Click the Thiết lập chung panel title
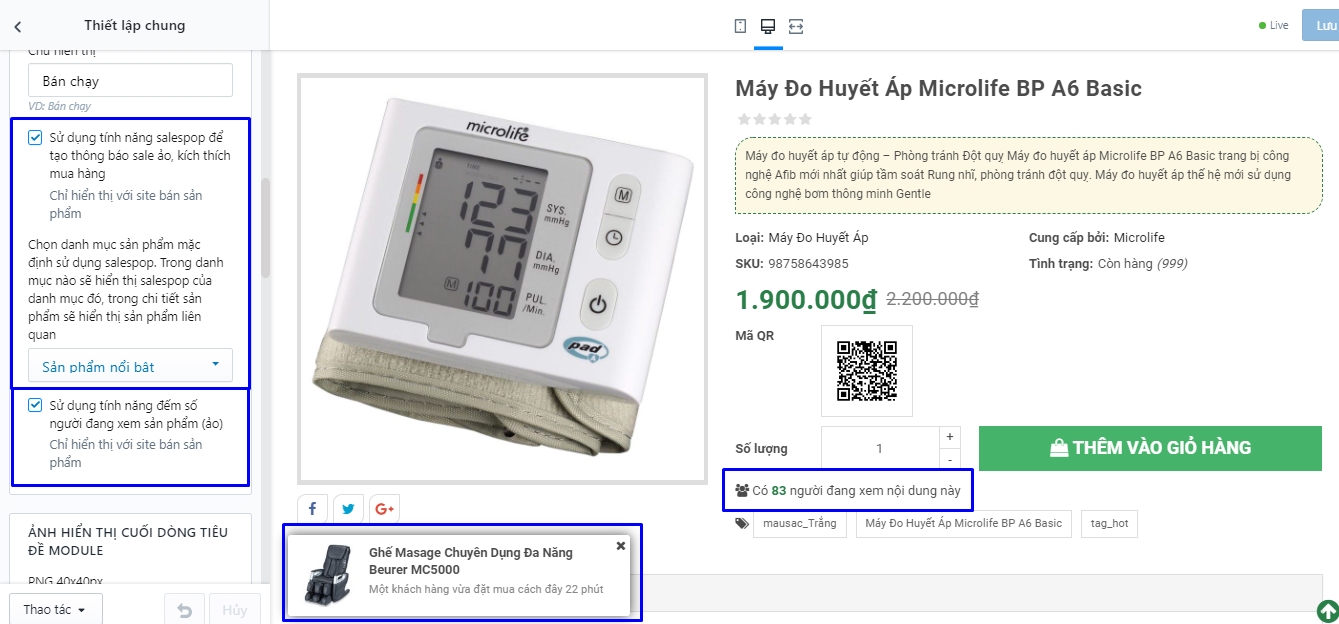This screenshot has height=624, width=1339. click(x=135, y=26)
